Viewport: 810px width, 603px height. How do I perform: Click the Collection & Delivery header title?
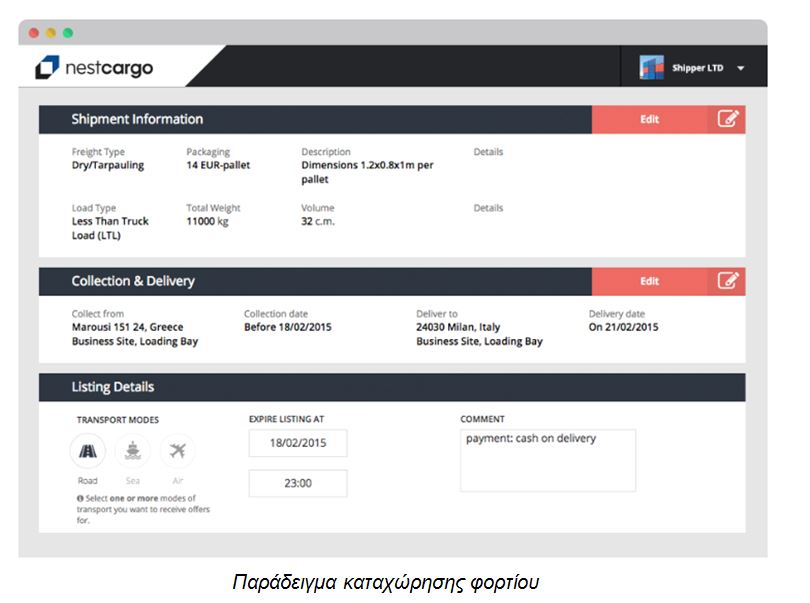click(x=133, y=281)
